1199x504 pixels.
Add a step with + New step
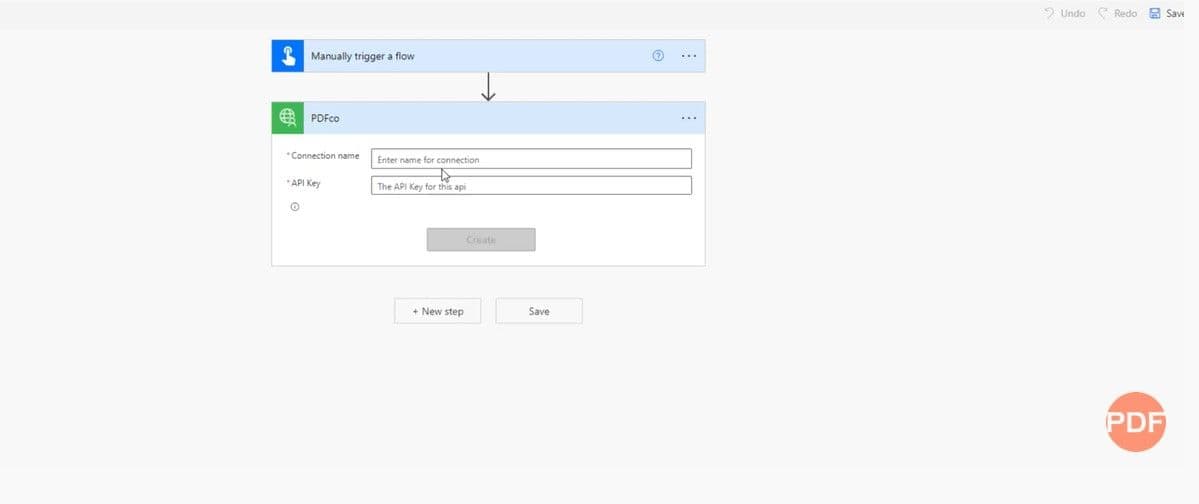tap(437, 311)
